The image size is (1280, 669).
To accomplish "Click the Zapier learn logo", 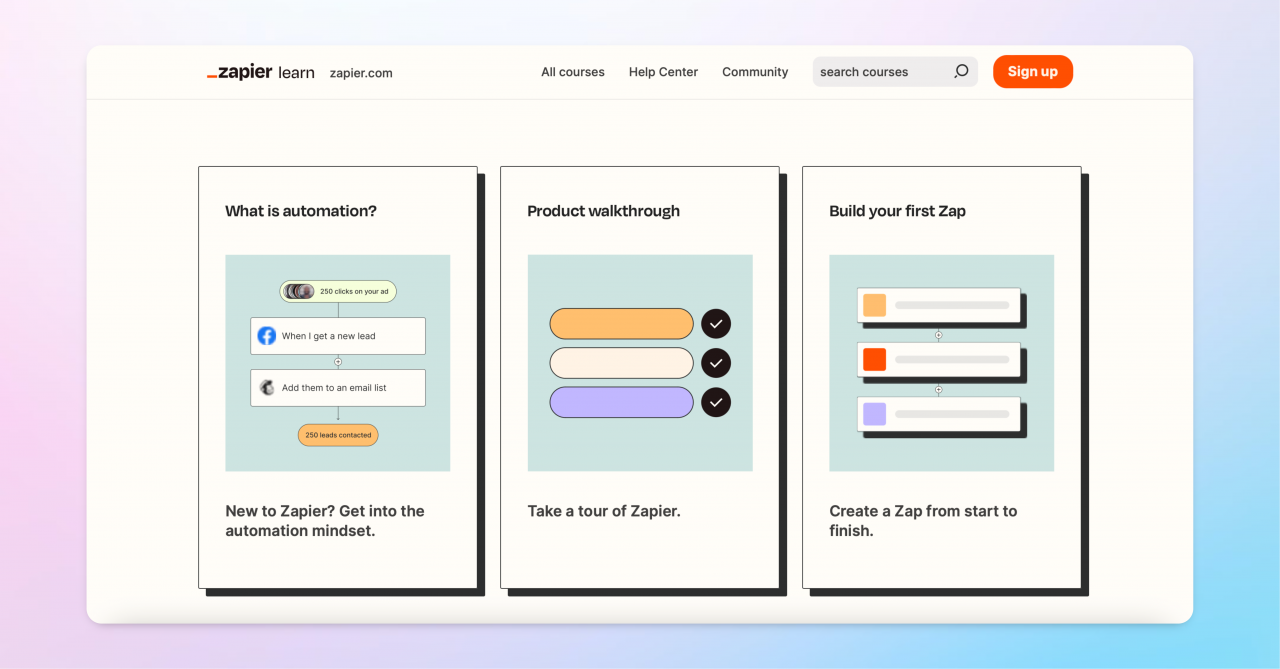I will point(260,72).
